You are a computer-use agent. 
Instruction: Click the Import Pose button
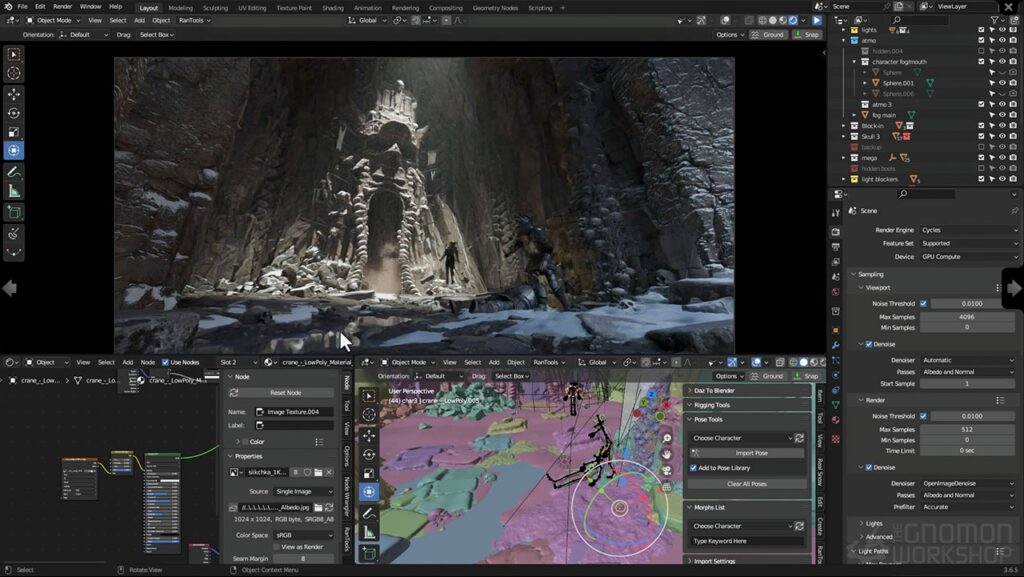click(x=747, y=453)
